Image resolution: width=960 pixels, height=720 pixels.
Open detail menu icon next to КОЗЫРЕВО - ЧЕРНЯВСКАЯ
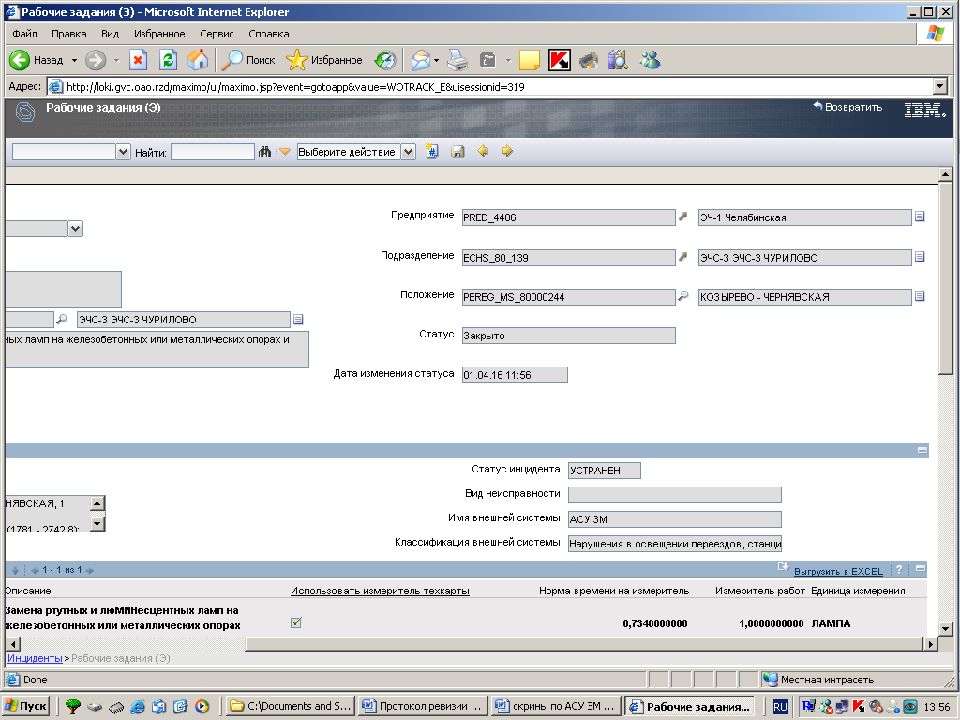click(919, 296)
